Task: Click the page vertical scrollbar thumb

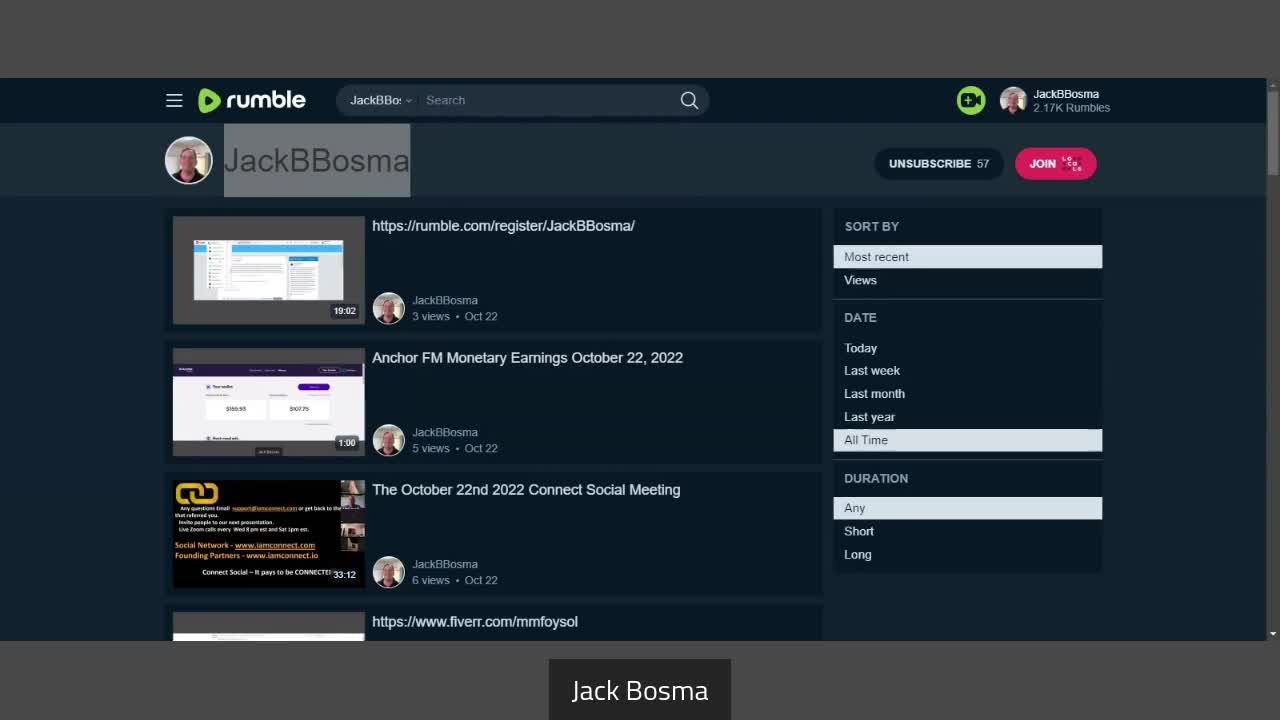Action: (1273, 132)
